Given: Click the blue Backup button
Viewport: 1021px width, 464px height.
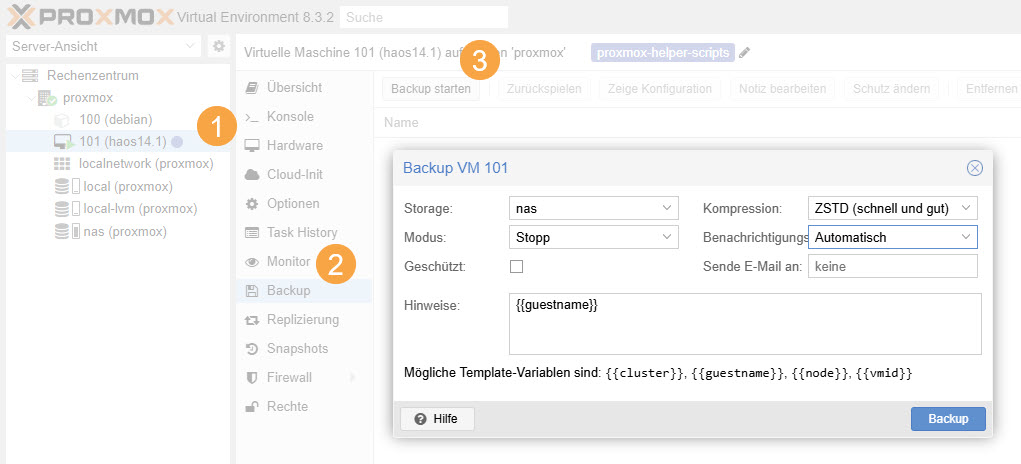Looking at the screenshot, I should click(947, 419).
